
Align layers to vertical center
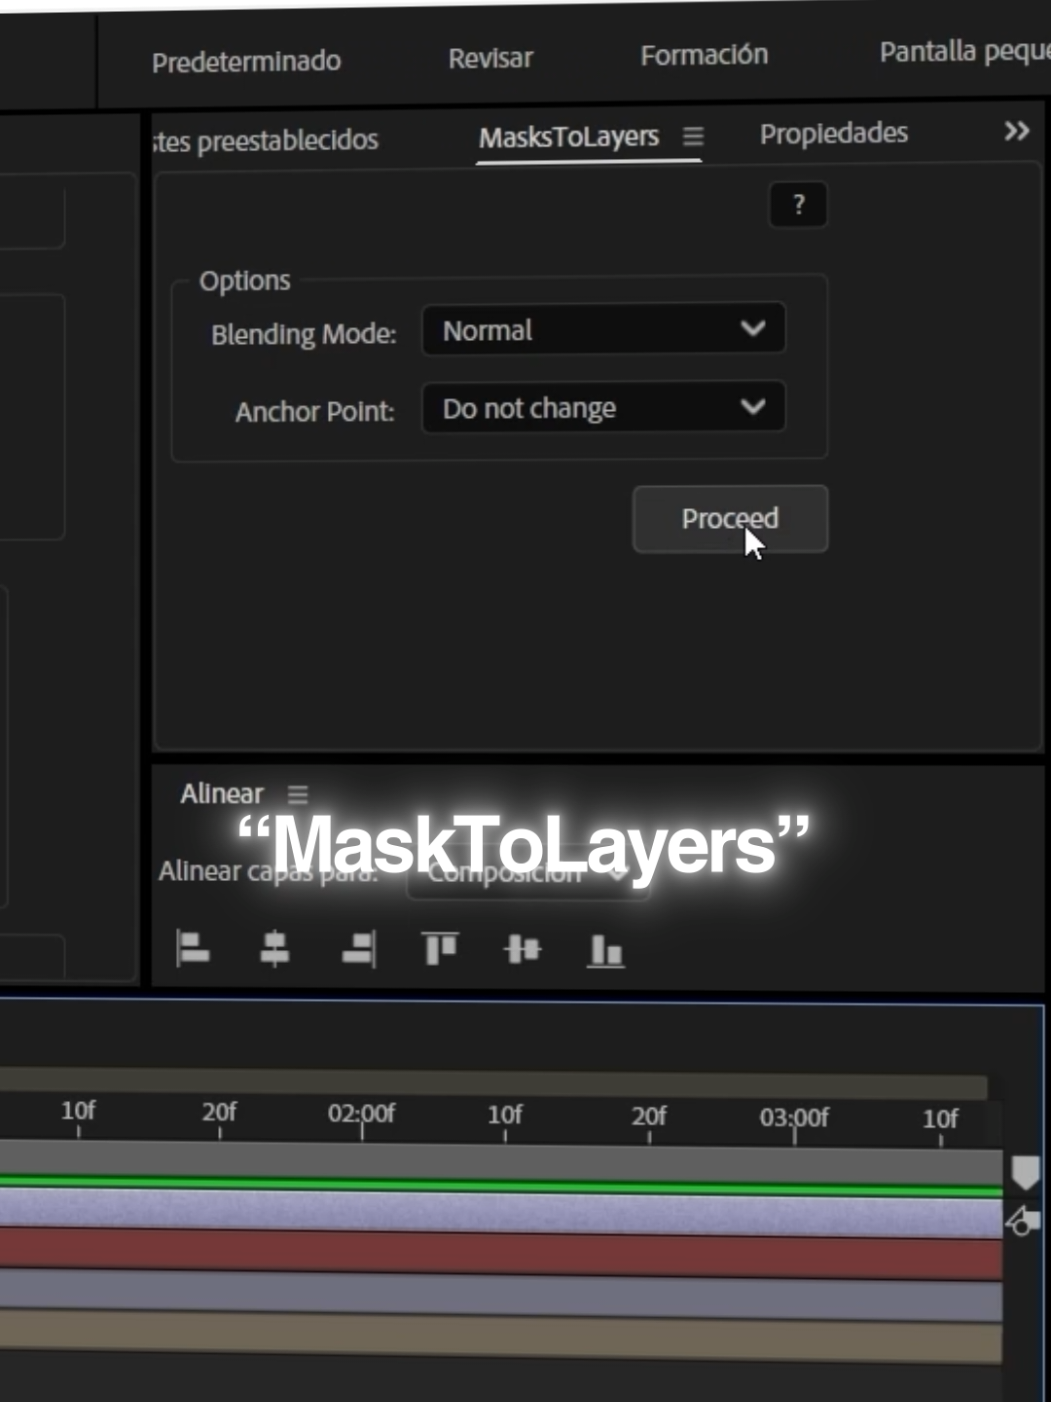[x=522, y=948]
